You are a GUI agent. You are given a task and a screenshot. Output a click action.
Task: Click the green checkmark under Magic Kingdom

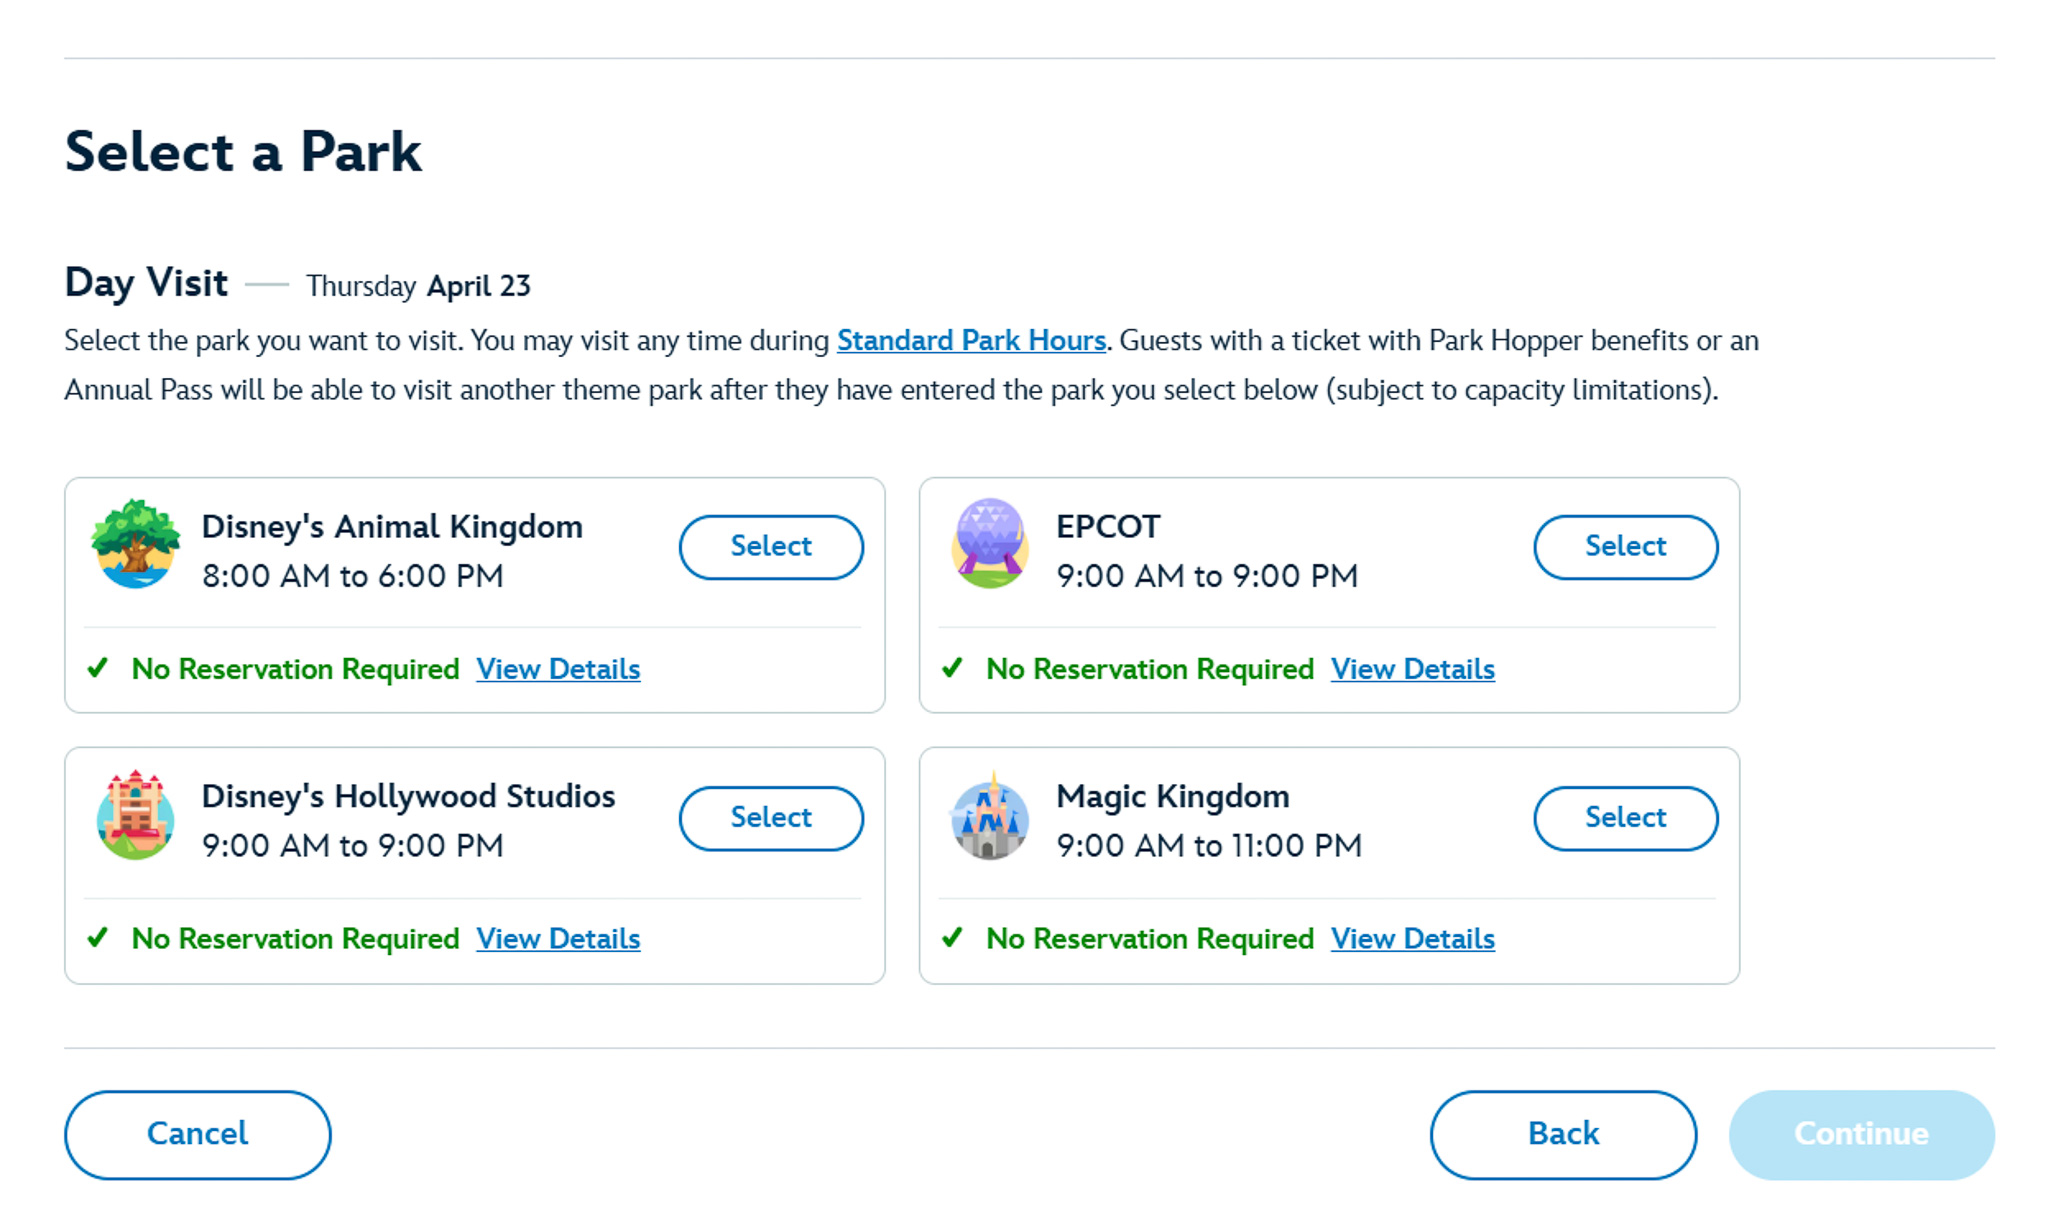click(x=953, y=938)
